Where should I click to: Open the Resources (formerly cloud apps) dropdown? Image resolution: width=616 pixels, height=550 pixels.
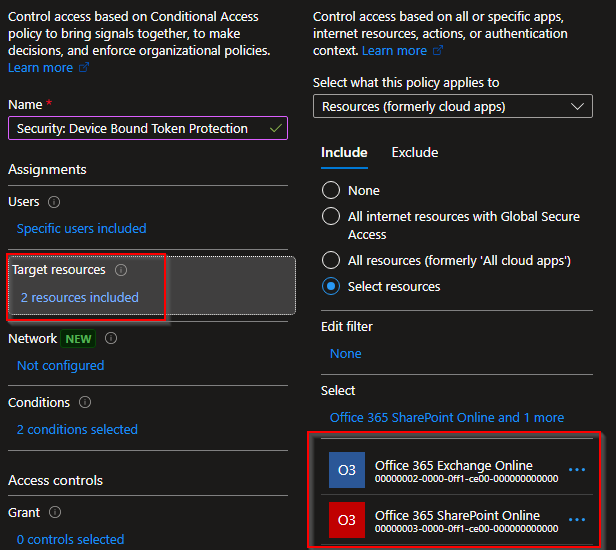[x=452, y=107]
